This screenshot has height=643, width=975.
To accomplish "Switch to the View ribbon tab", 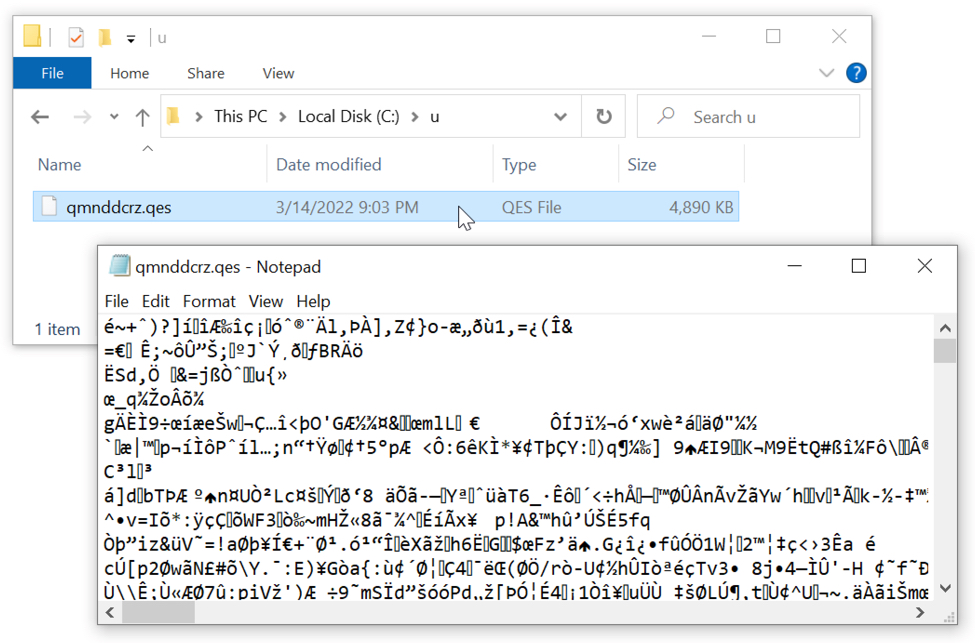I will pyautogui.click(x=278, y=73).
